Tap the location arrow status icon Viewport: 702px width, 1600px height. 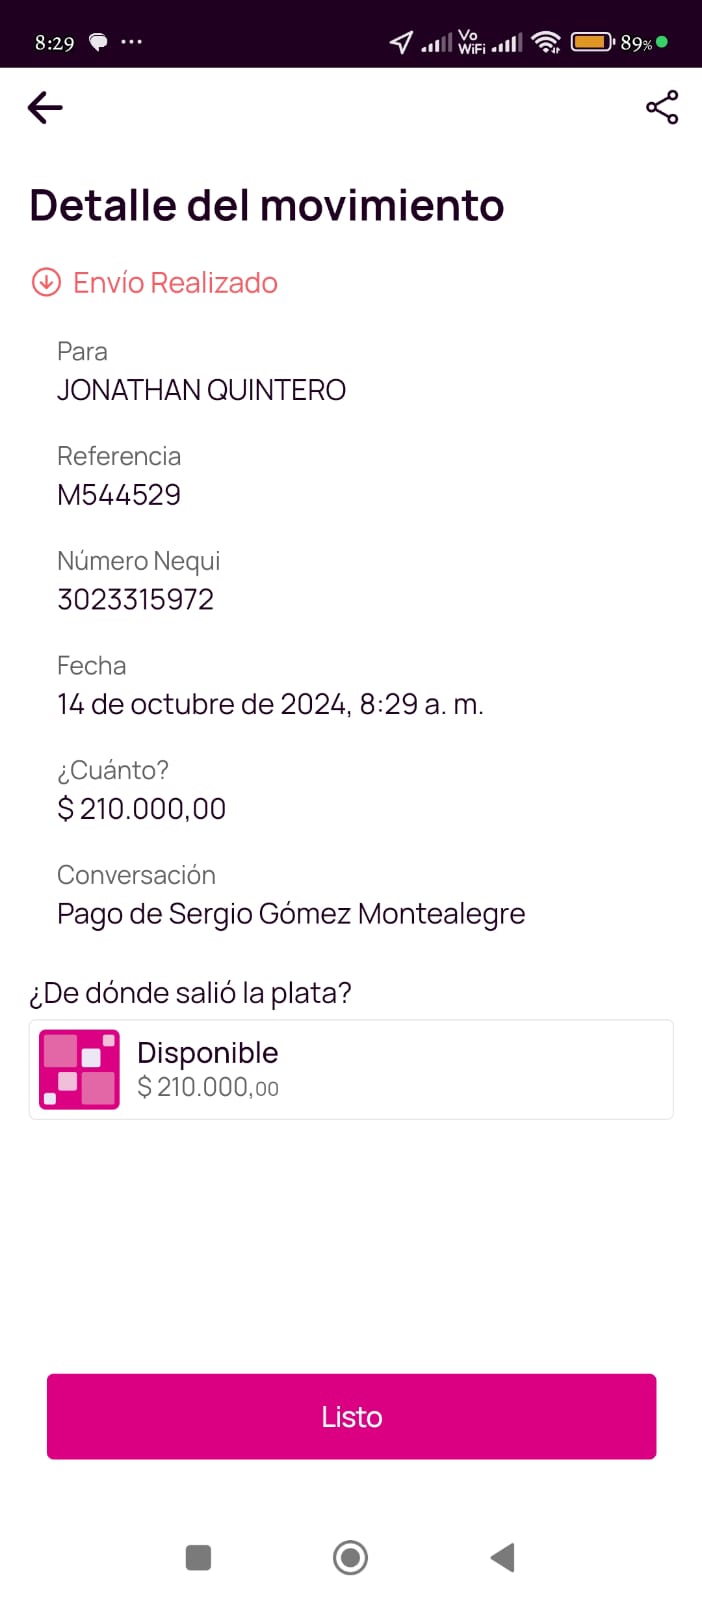coord(401,42)
